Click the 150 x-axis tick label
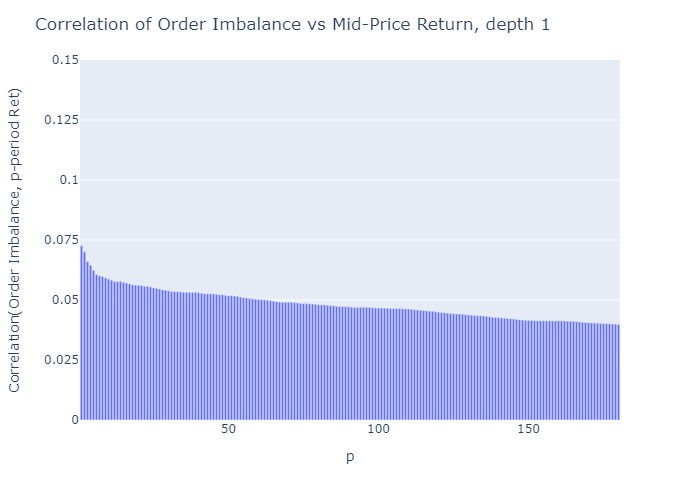 click(529, 429)
